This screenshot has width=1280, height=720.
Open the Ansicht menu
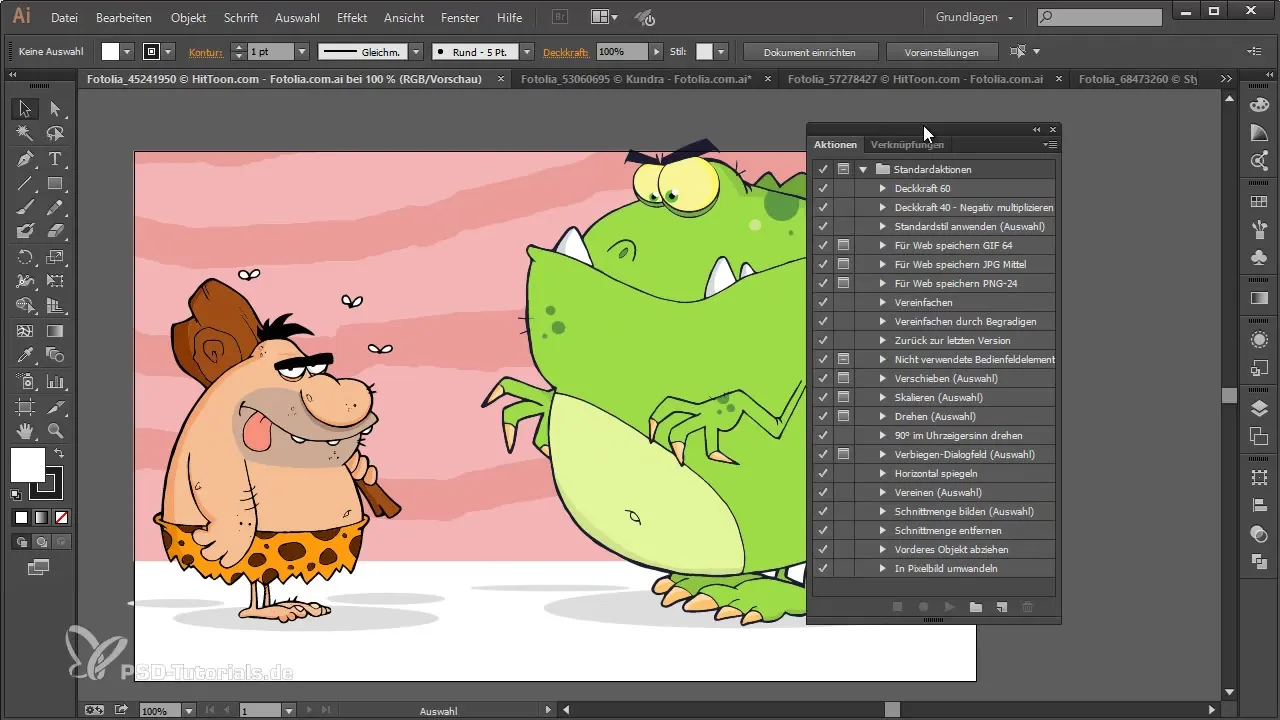[x=404, y=18]
